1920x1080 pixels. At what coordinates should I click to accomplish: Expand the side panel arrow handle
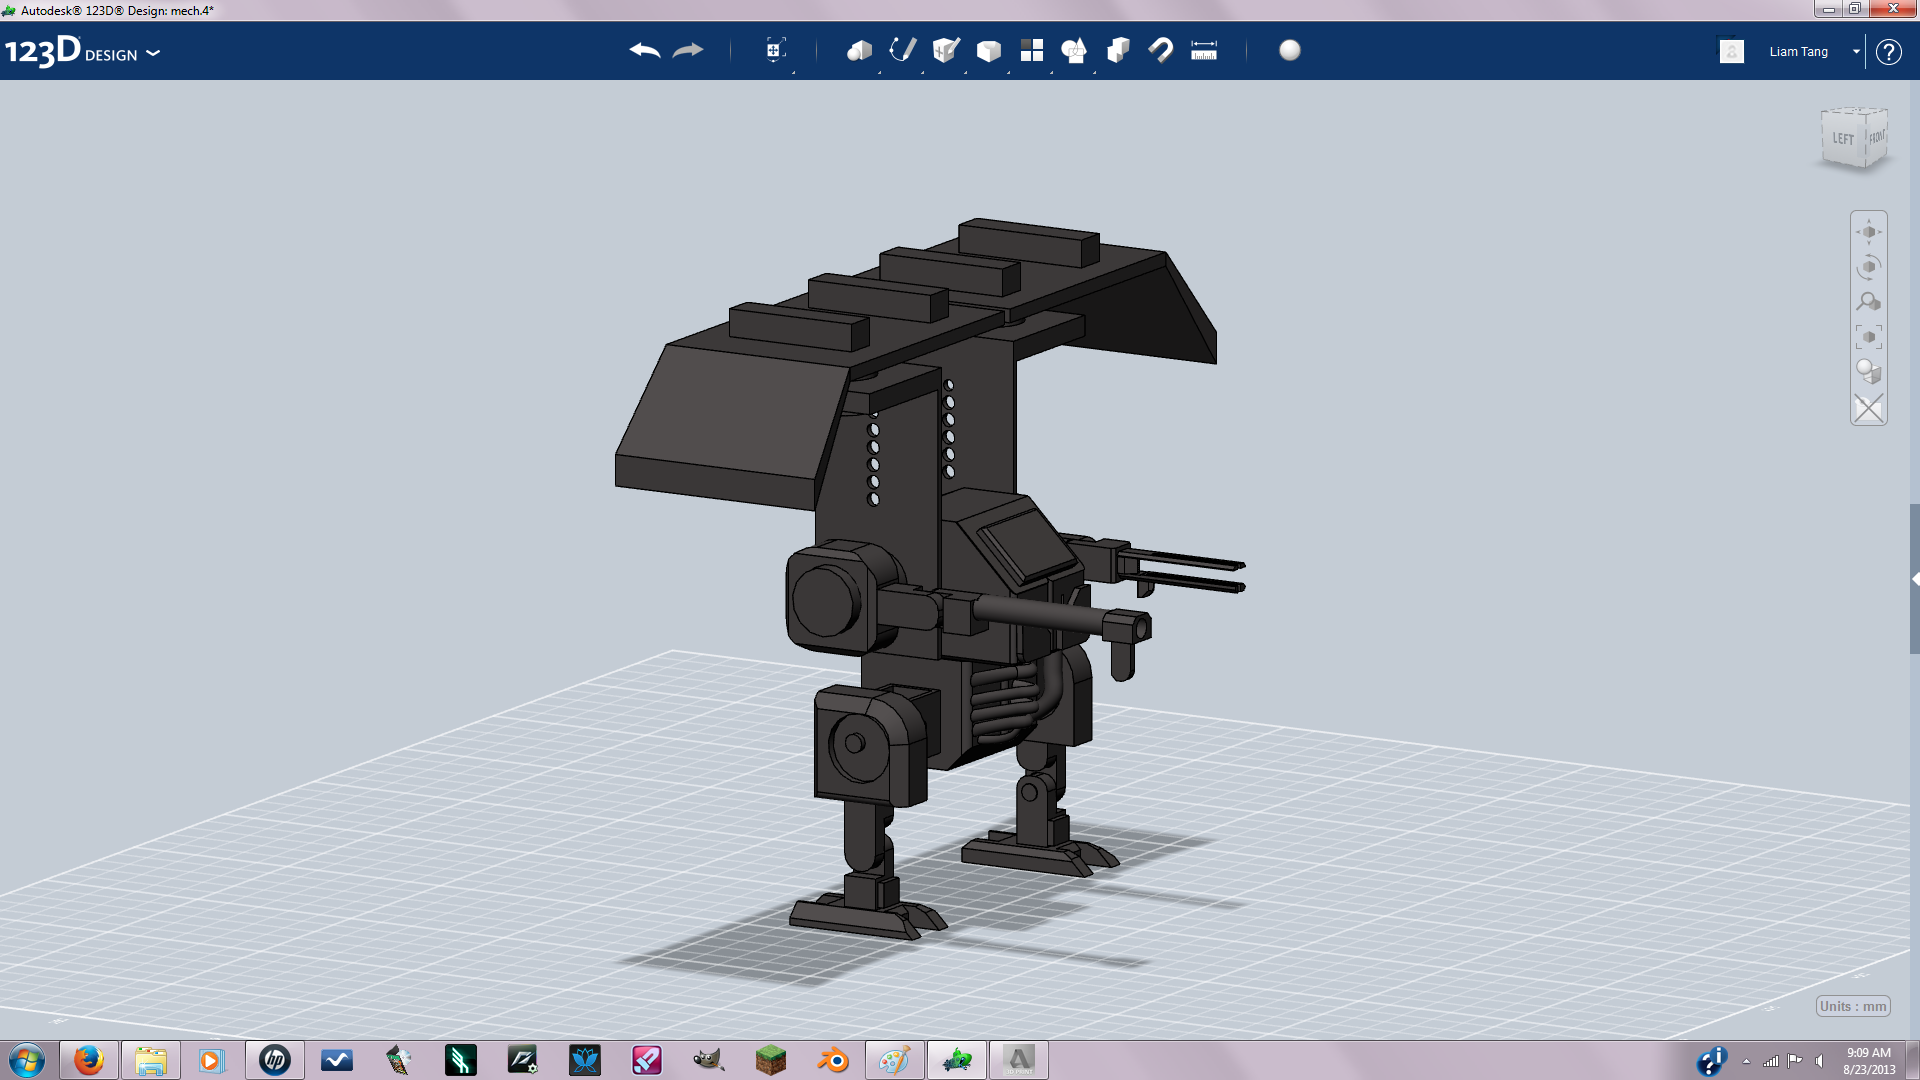1915,579
